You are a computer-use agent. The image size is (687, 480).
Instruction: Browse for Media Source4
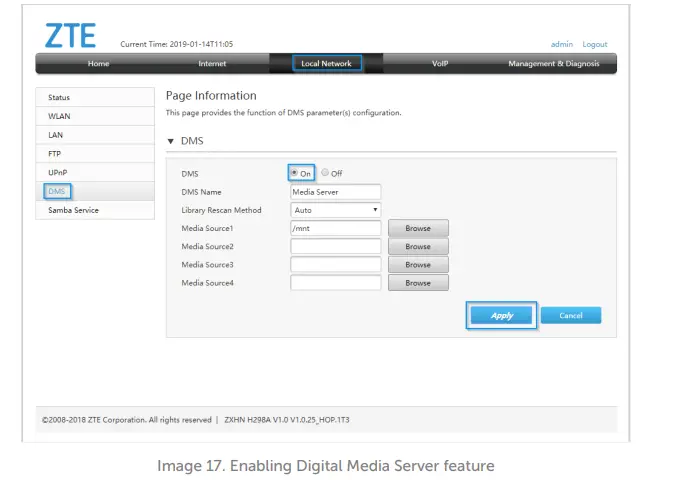tap(418, 283)
